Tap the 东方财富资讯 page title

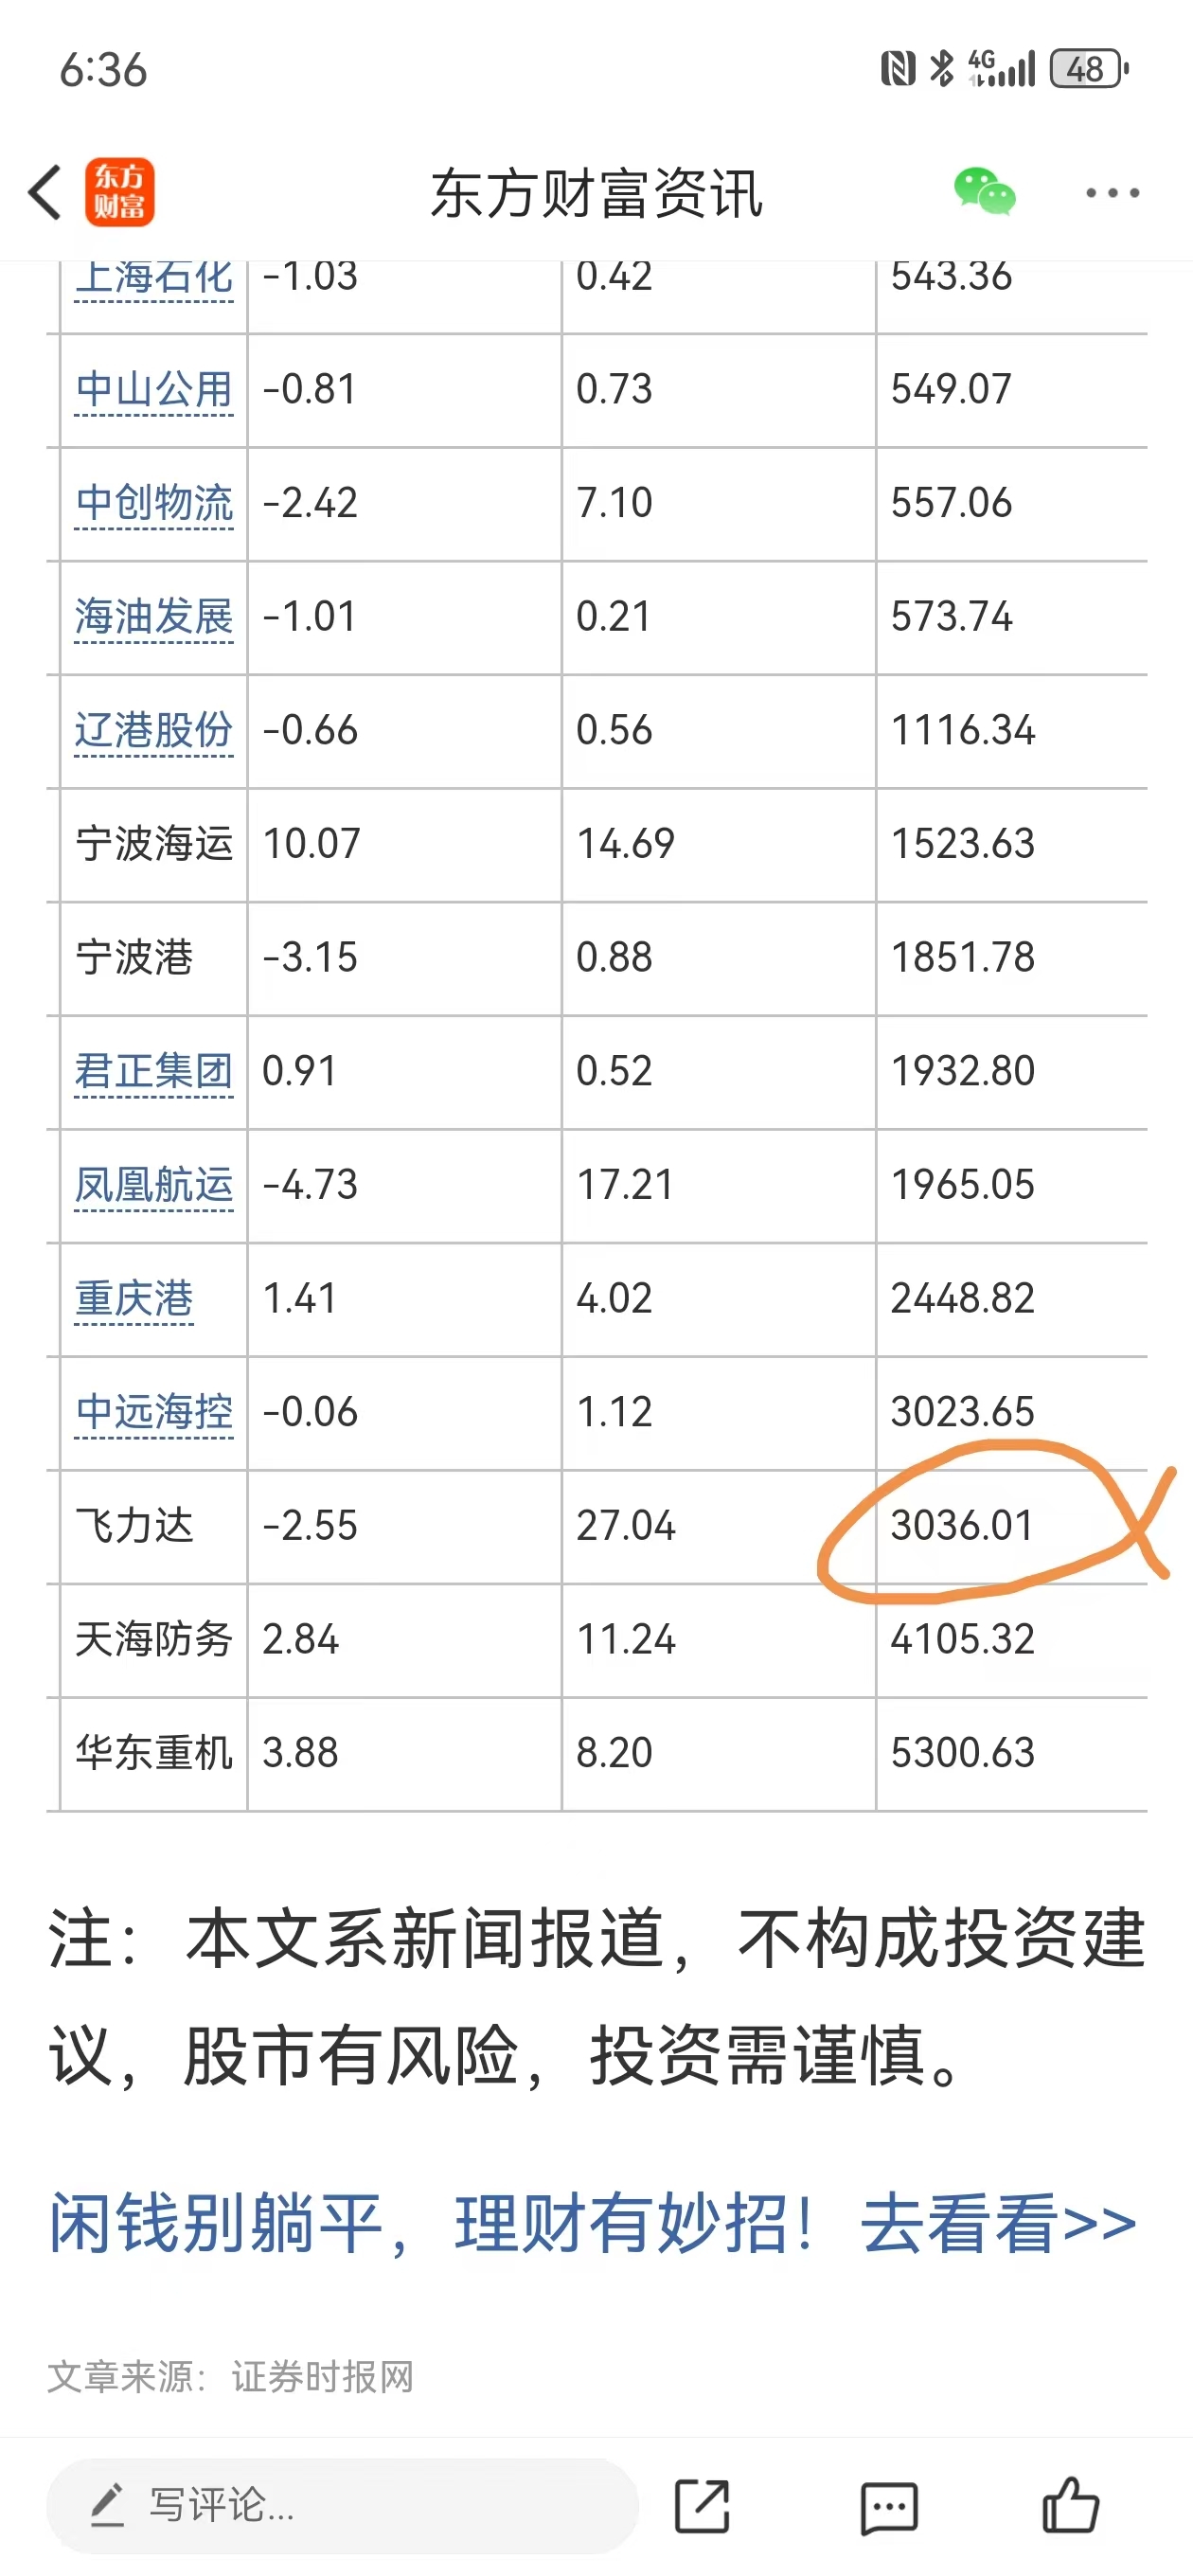click(597, 194)
